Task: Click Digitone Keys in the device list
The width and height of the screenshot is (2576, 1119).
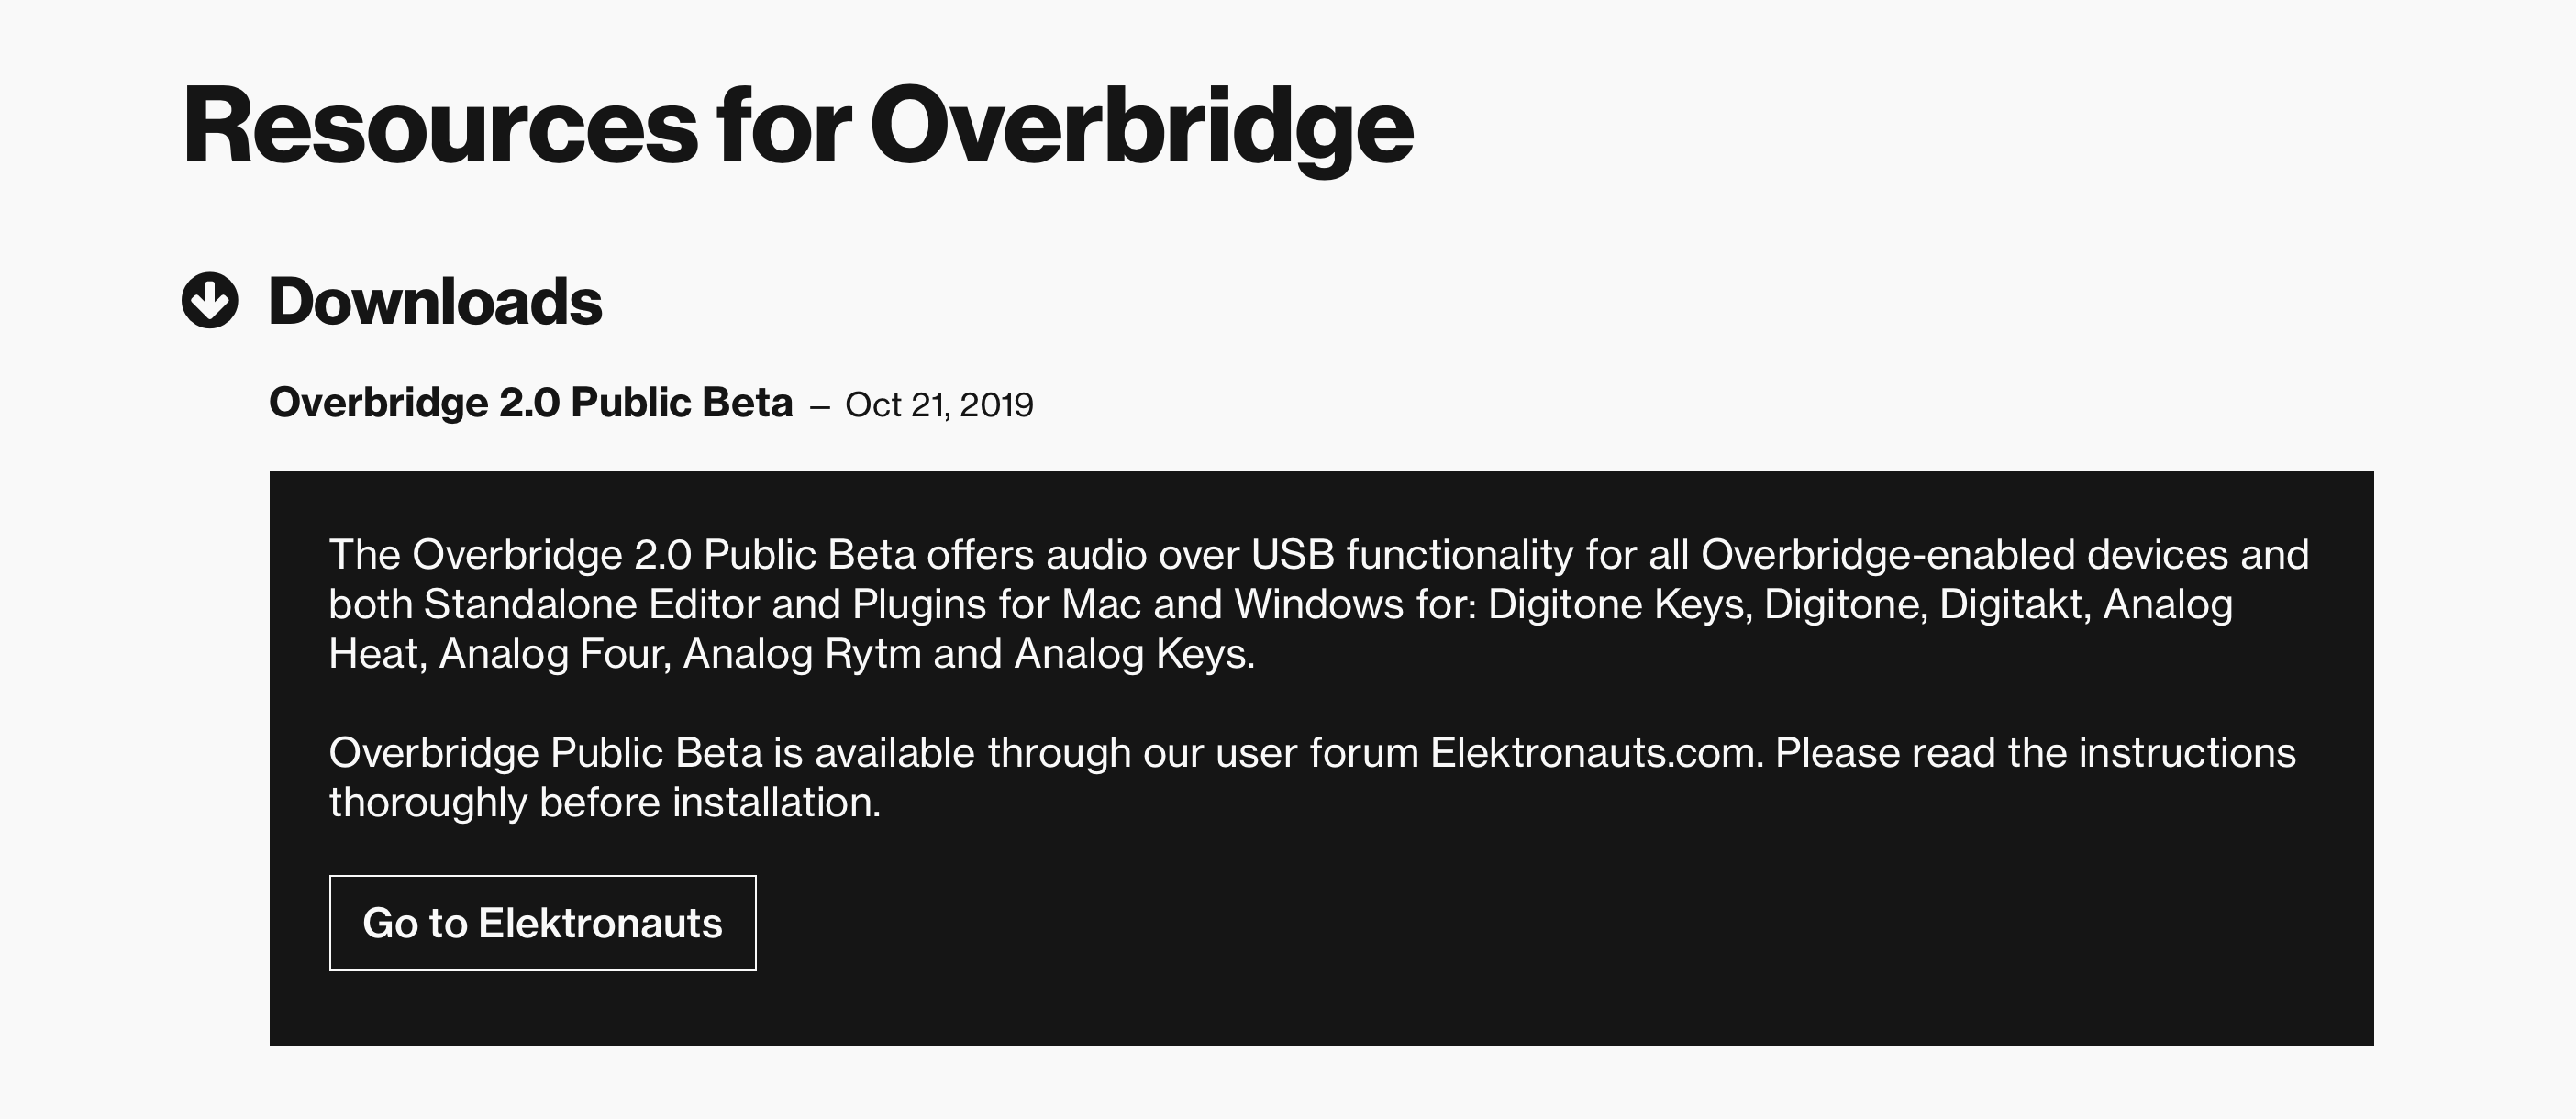Action: click(x=1620, y=604)
